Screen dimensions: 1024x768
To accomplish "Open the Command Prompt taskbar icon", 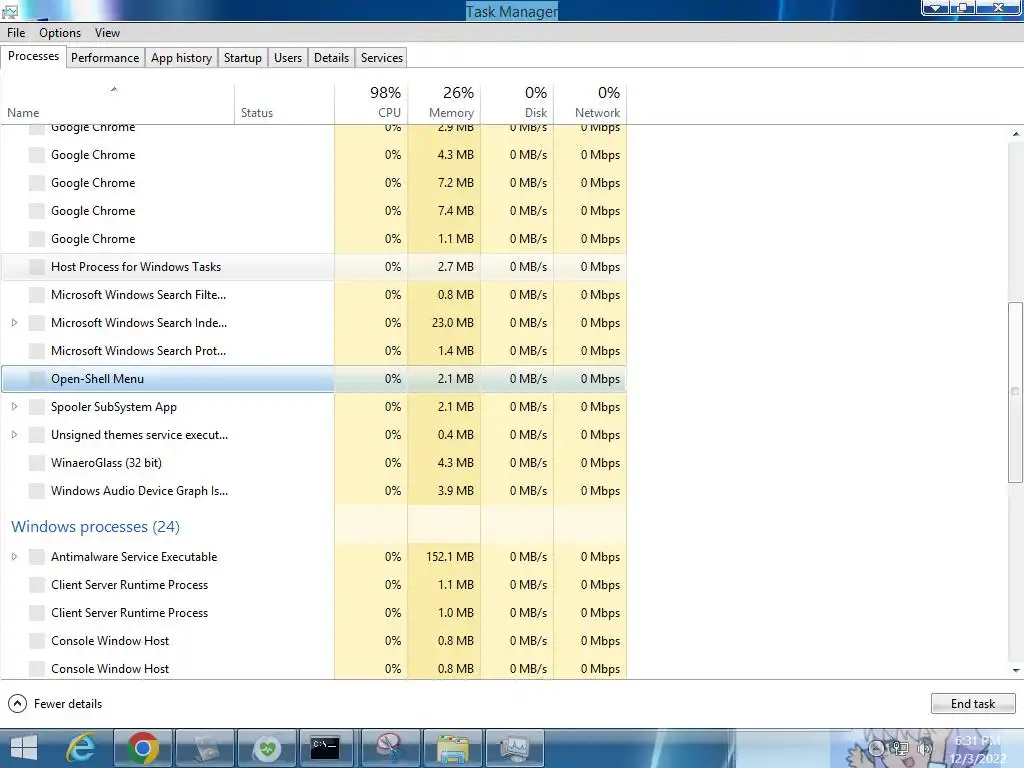I will (x=325, y=748).
